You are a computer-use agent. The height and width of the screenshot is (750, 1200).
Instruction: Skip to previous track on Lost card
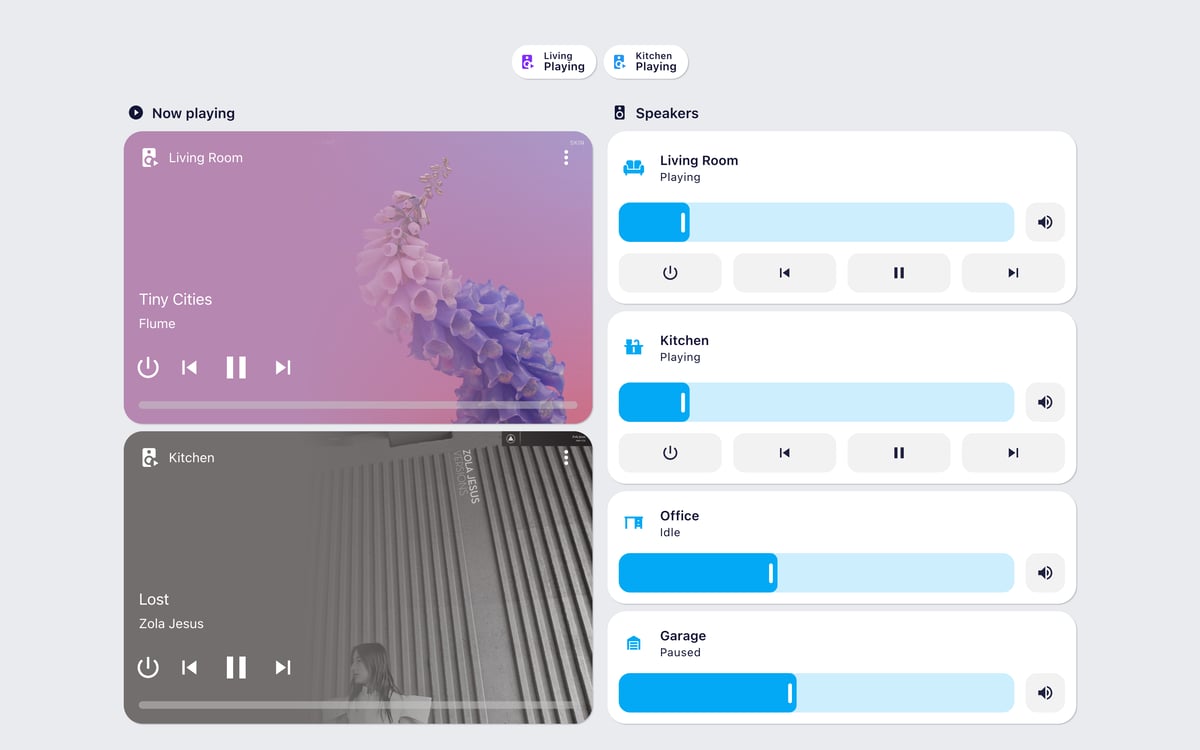click(189, 667)
